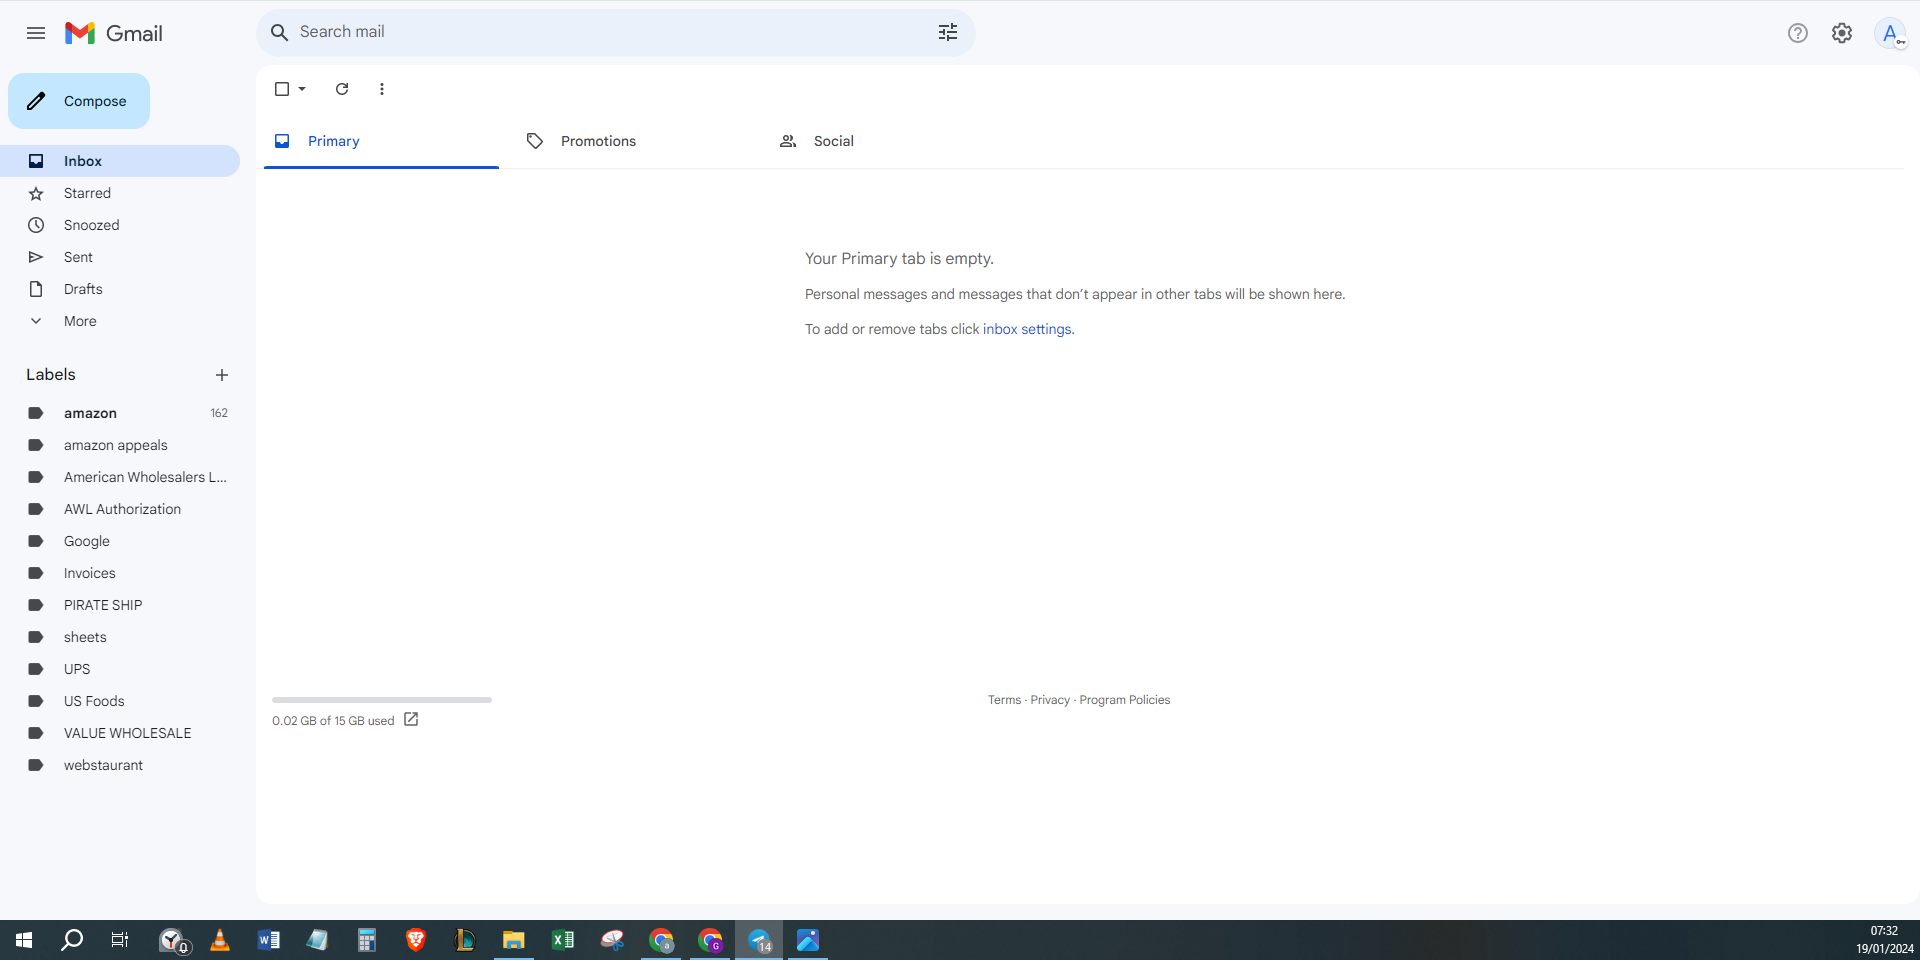Open the AWL Authorization label
1920x960 pixels.
(x=120, y=509)
